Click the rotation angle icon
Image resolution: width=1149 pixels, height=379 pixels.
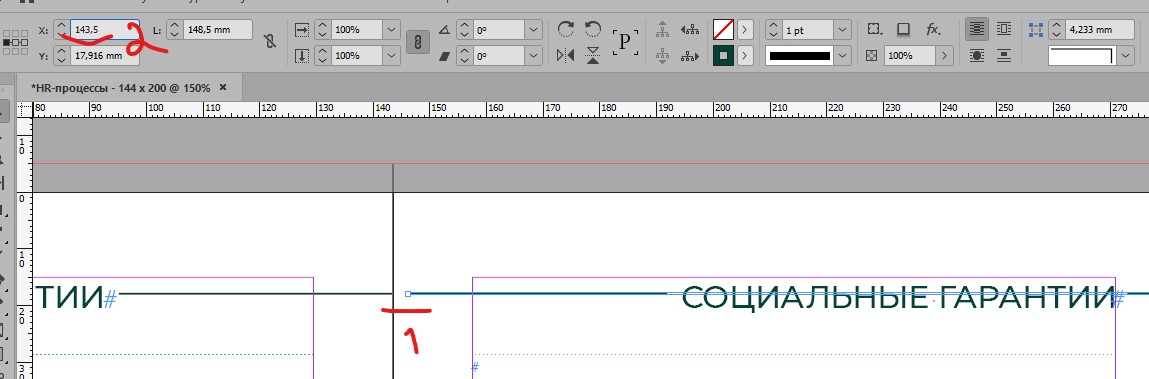pyautogui.click(x=444, y=30)
